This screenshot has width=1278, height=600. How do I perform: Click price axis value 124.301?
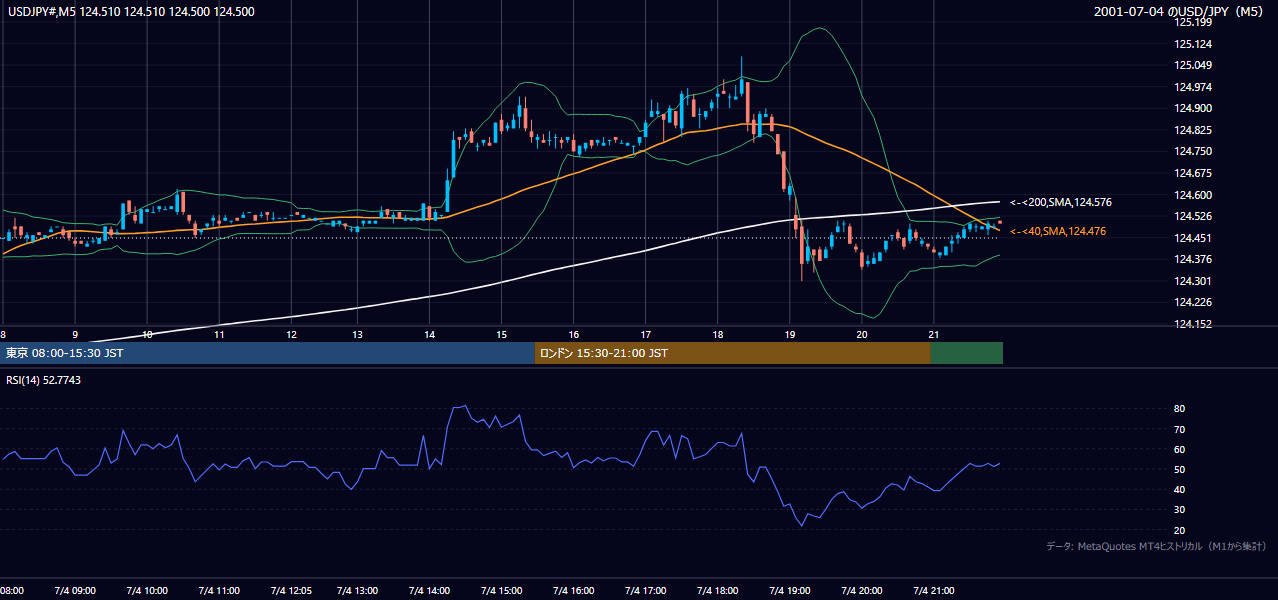[1193, 281]
